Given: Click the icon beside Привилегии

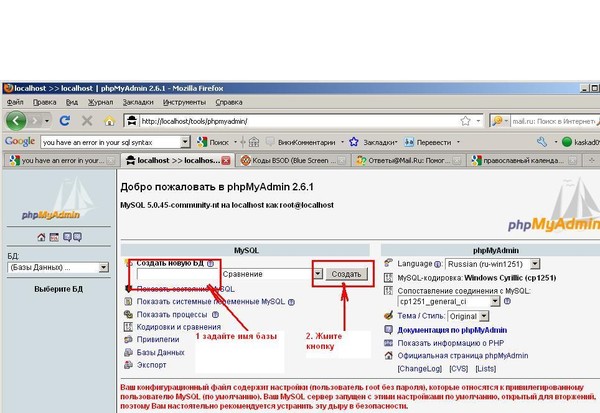Looking at the screenshot, I should point(128,340).
